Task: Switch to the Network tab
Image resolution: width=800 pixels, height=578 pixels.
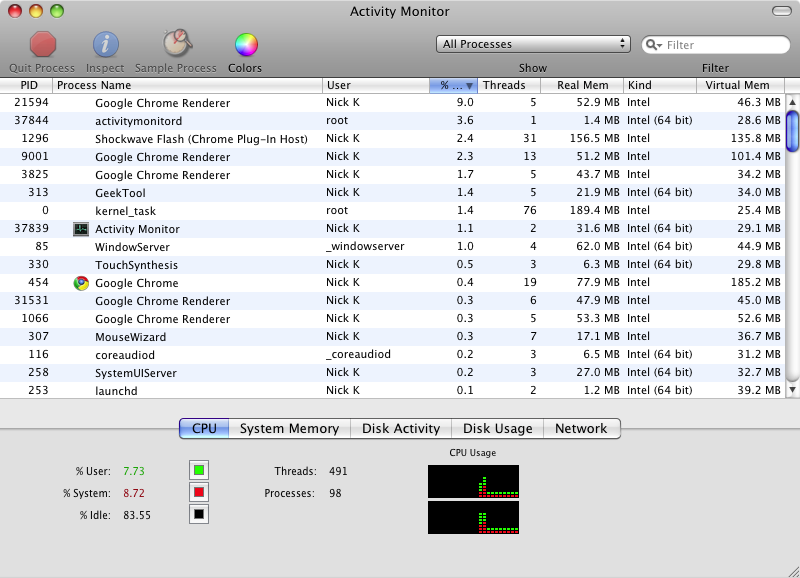Action: (582, 429)
